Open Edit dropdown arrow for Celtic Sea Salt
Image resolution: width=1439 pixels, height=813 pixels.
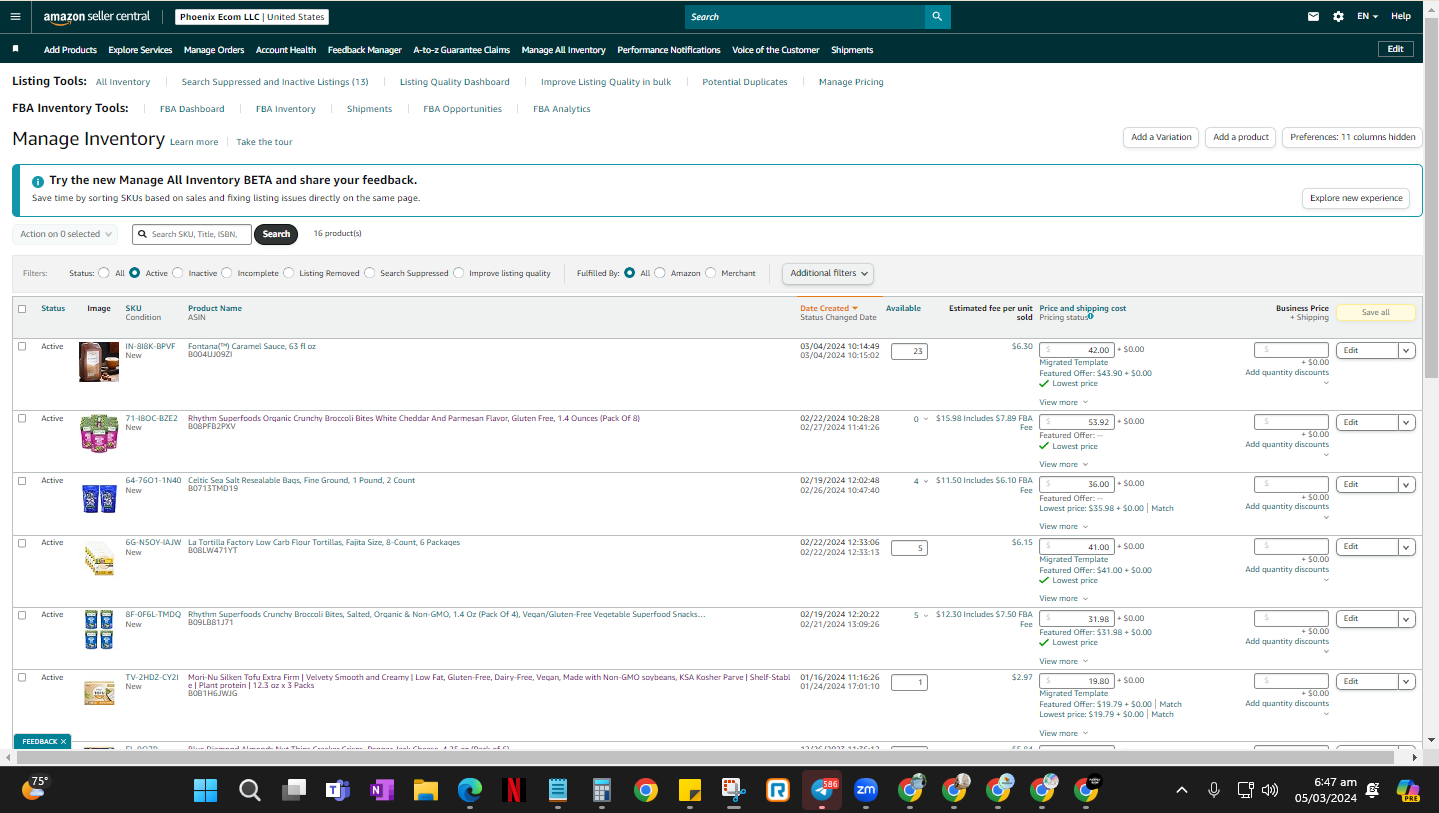click(1407, 484)
